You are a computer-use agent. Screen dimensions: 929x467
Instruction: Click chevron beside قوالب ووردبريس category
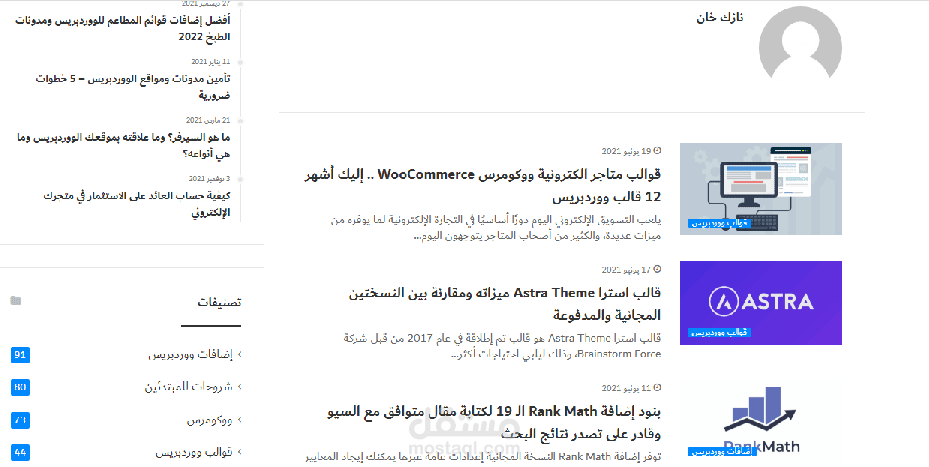239,452
